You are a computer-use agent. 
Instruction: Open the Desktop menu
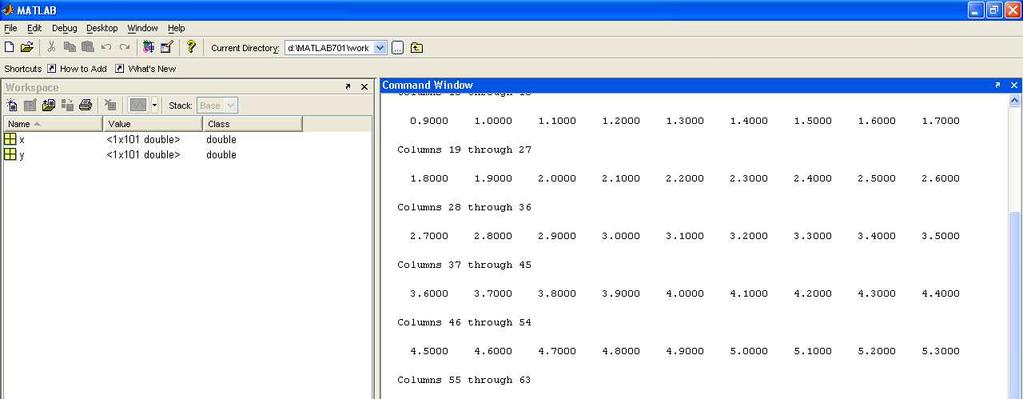pyautogui.click(x=102, y=28)
